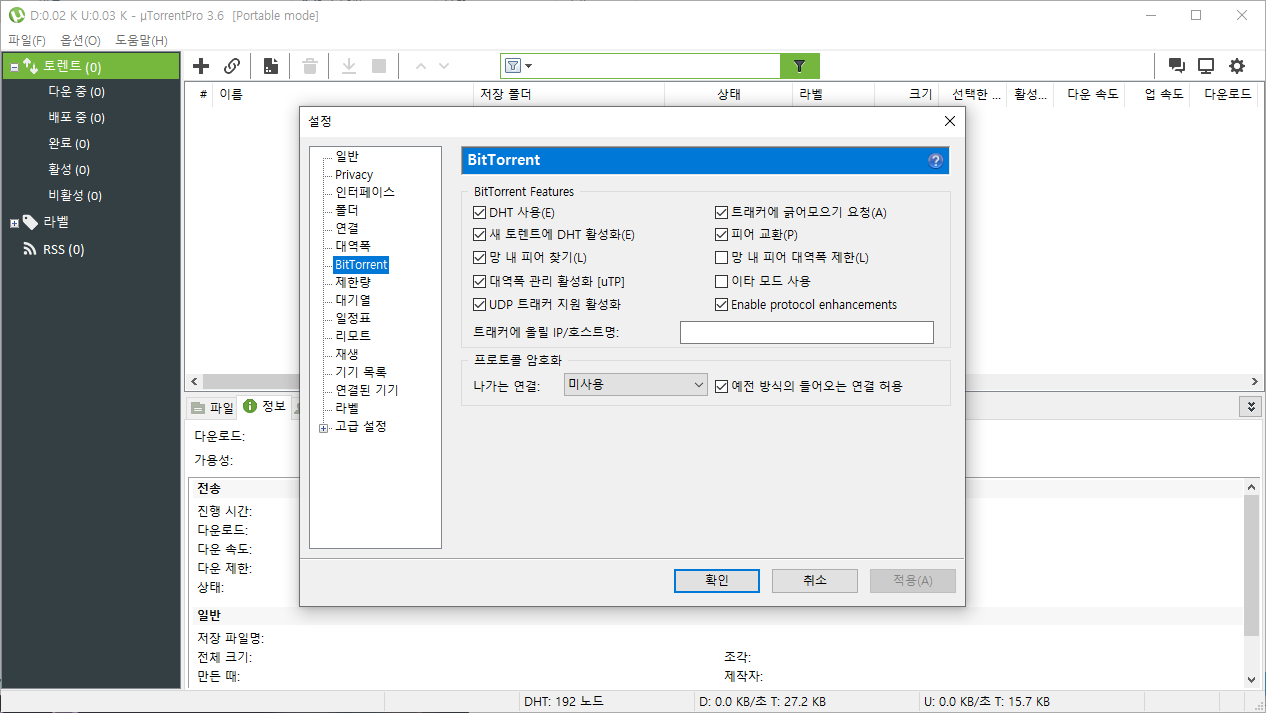This screenshot has height=713, width=1266.
Task: Switch to the 파일 tab in detail pane
Action: coord(212,407)
